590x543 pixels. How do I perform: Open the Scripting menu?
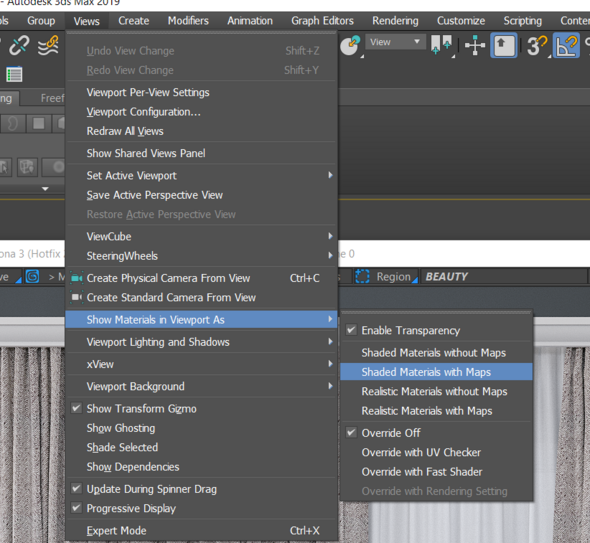[x=523, y=21]
